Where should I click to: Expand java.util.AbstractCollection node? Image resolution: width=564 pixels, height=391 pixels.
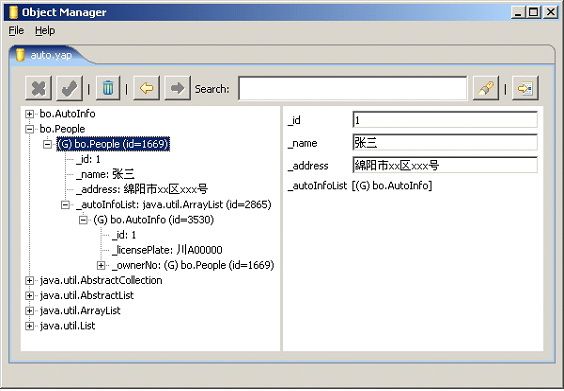(29, 281)
